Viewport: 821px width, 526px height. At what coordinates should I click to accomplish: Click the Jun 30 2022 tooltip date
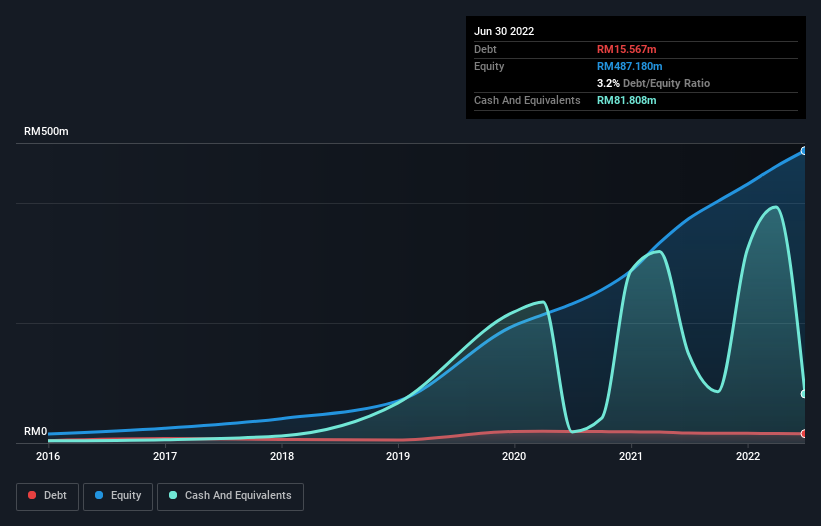tap(504, 31)
